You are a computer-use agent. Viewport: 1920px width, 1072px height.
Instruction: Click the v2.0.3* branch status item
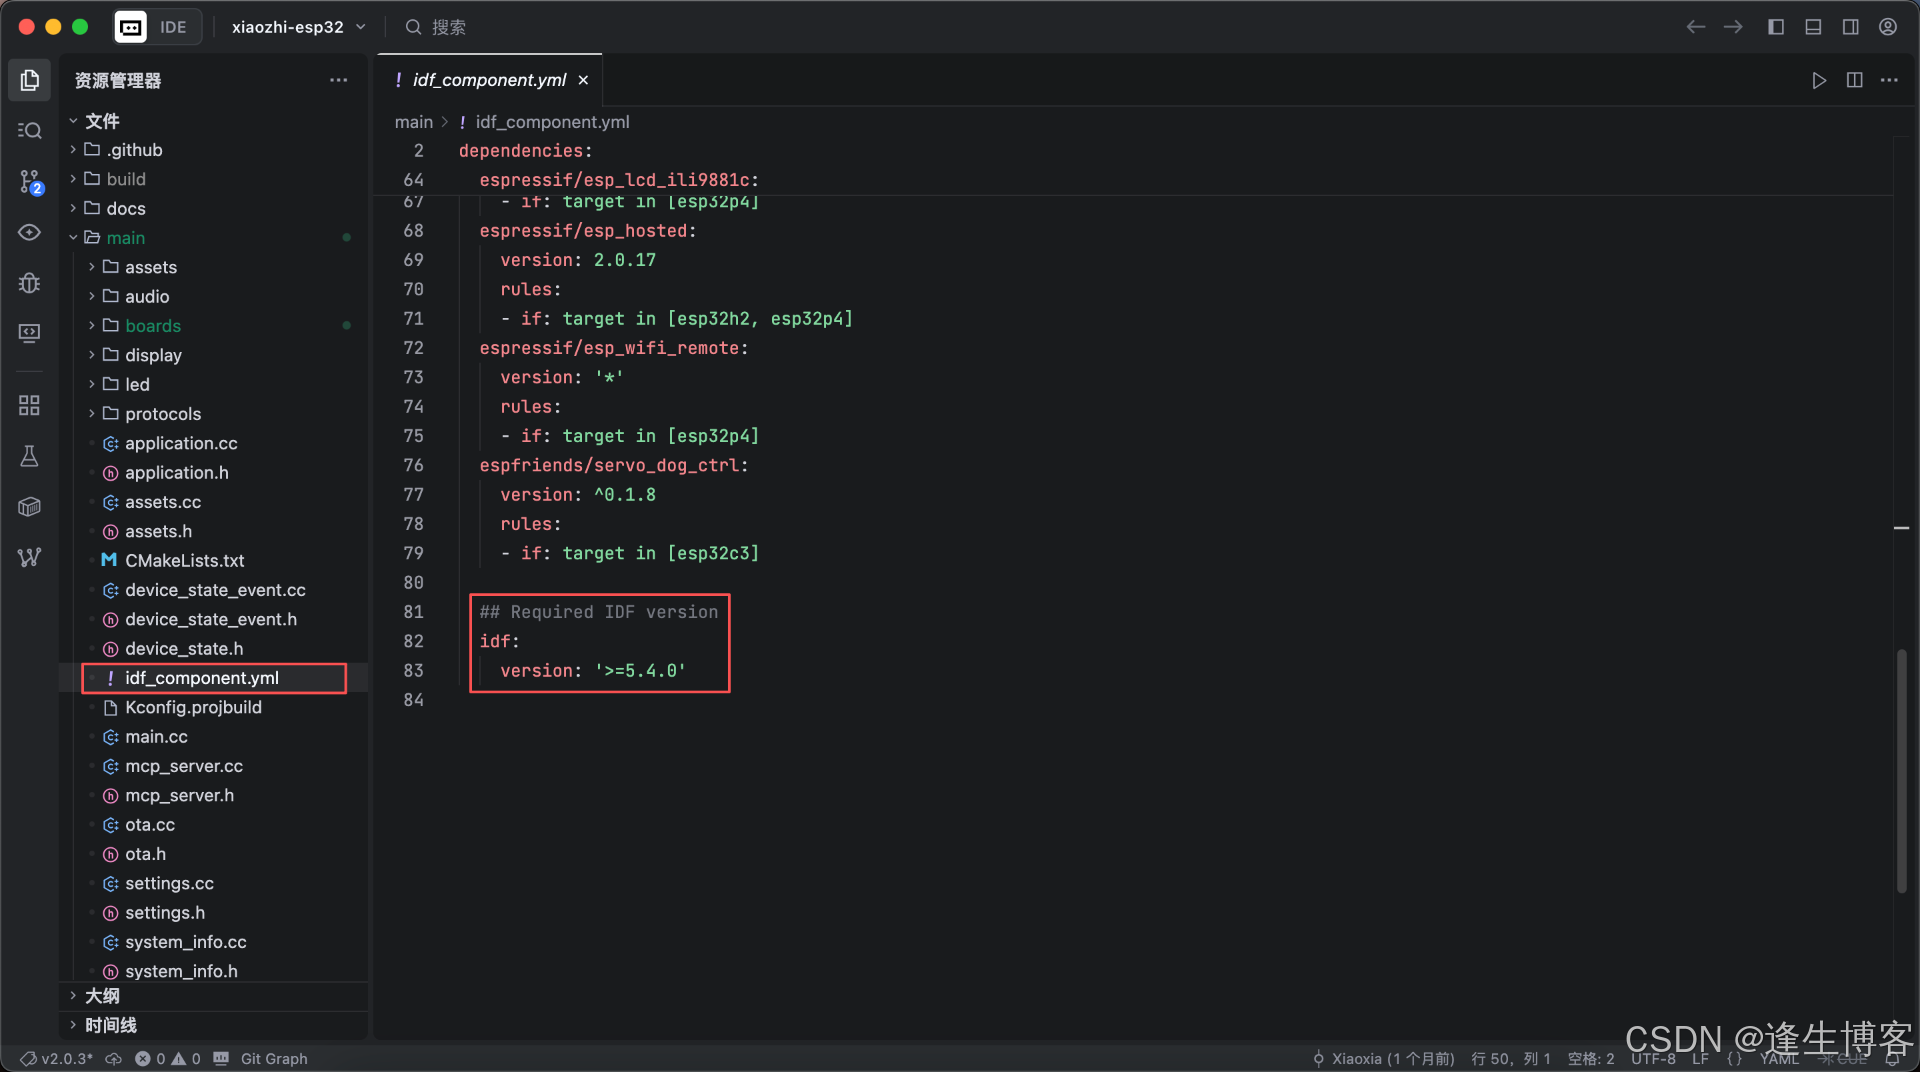point(57,1058)
